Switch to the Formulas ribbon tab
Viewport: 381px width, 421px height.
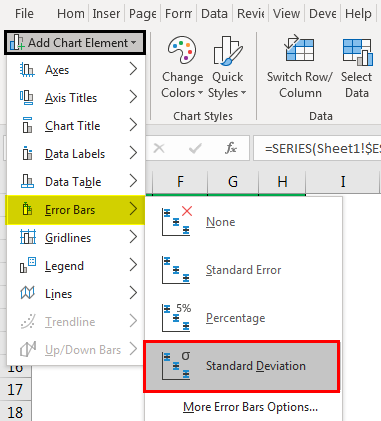point(178,14)
